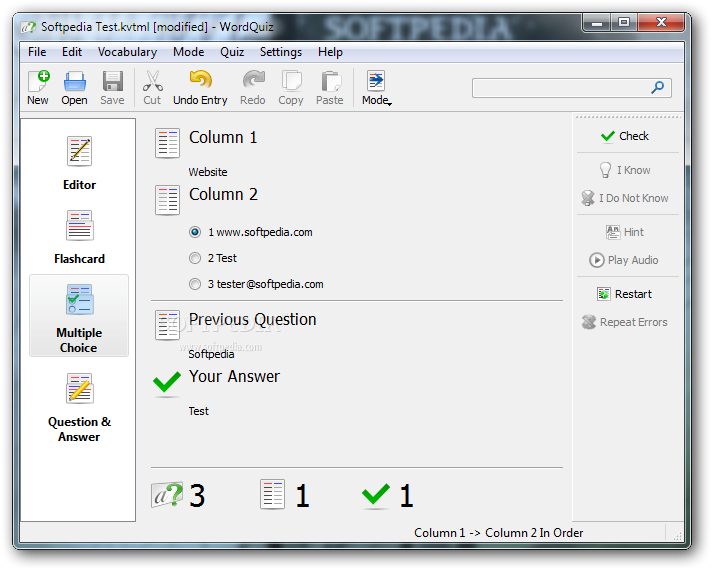This screenshot has height=570, width=712.
Task: Click Play Audio button
Action: (x=624, y=260)
